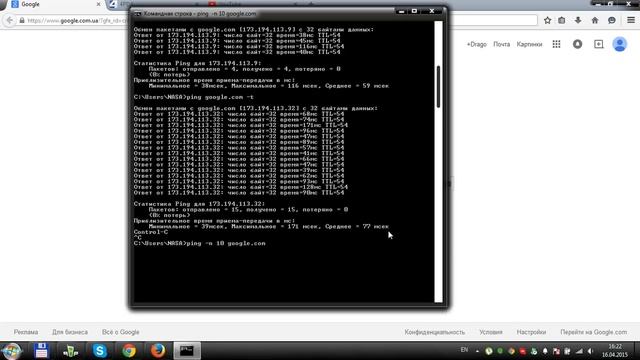This screenshot has width=640, height=360.
Task: Click the 'ping google.com -t' command line
Action: pos(193,97)
